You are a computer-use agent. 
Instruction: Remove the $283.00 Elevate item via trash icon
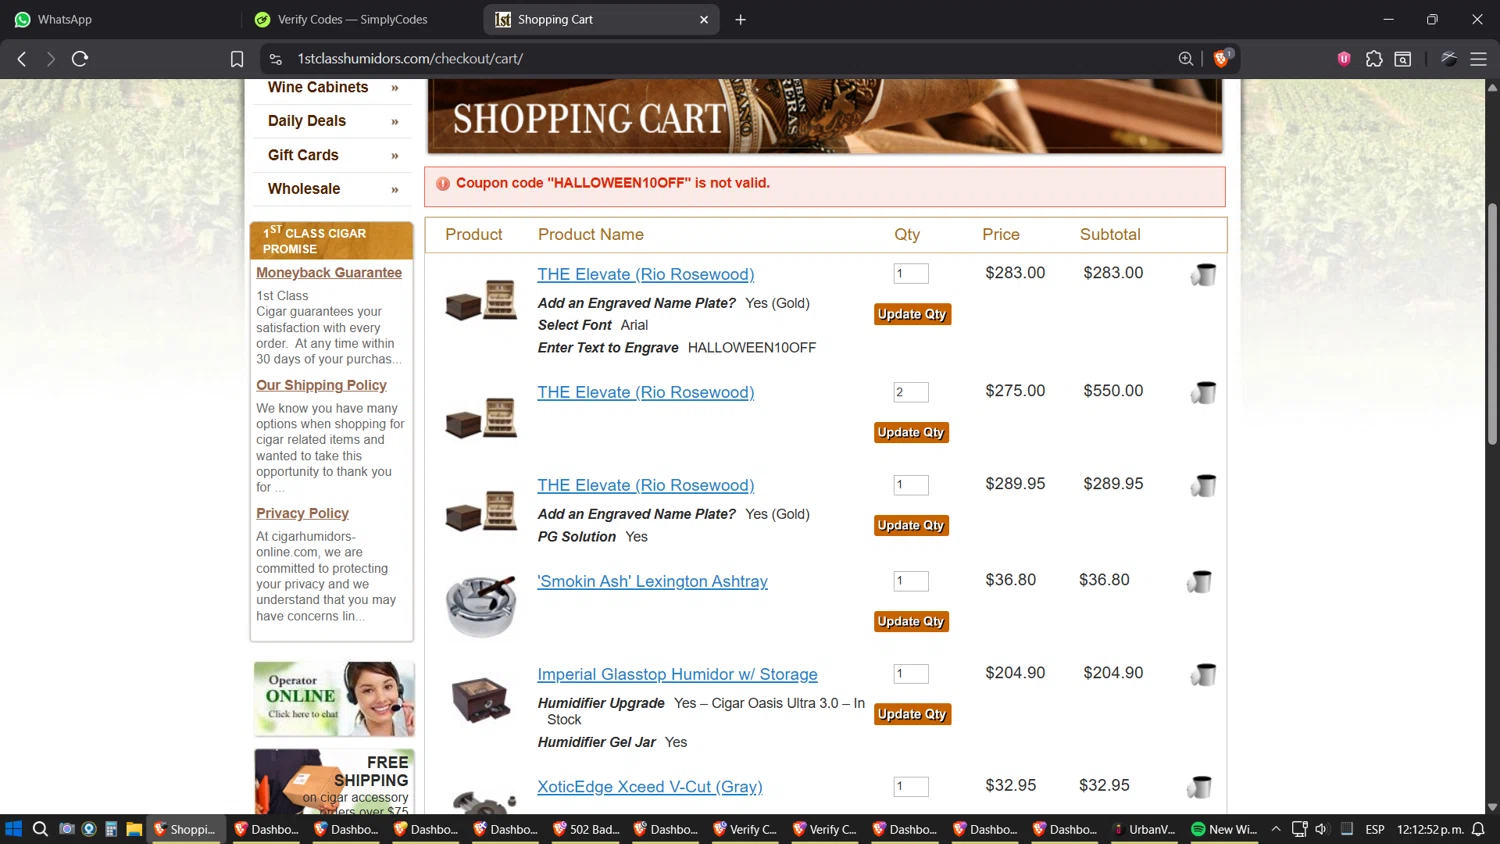(x=1204, y=275)
